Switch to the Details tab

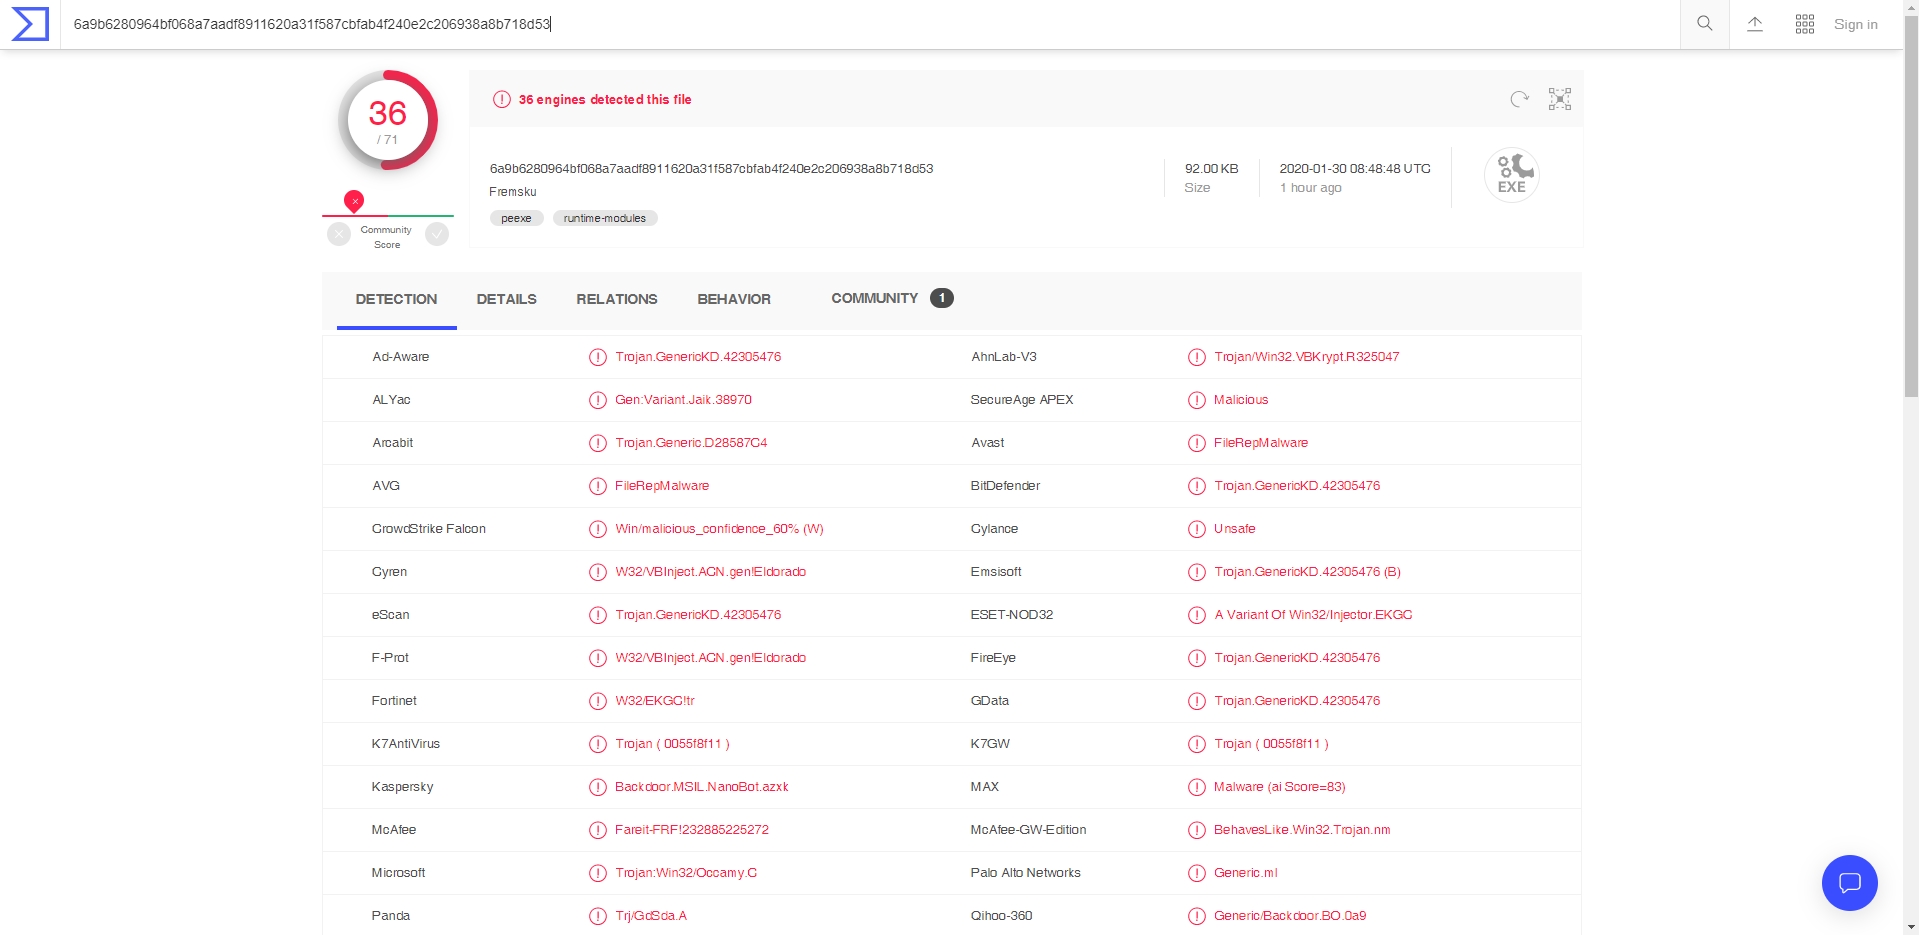[x=506, y=299]
